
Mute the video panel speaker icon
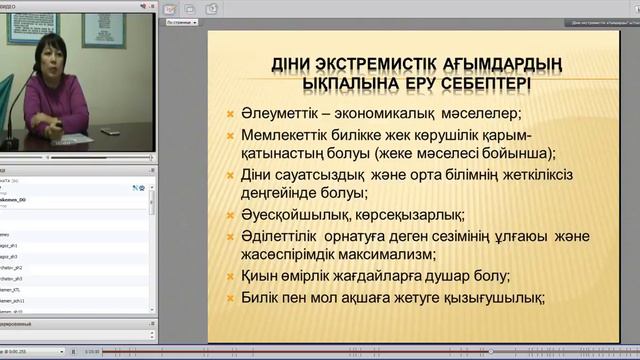pos(143,6)
